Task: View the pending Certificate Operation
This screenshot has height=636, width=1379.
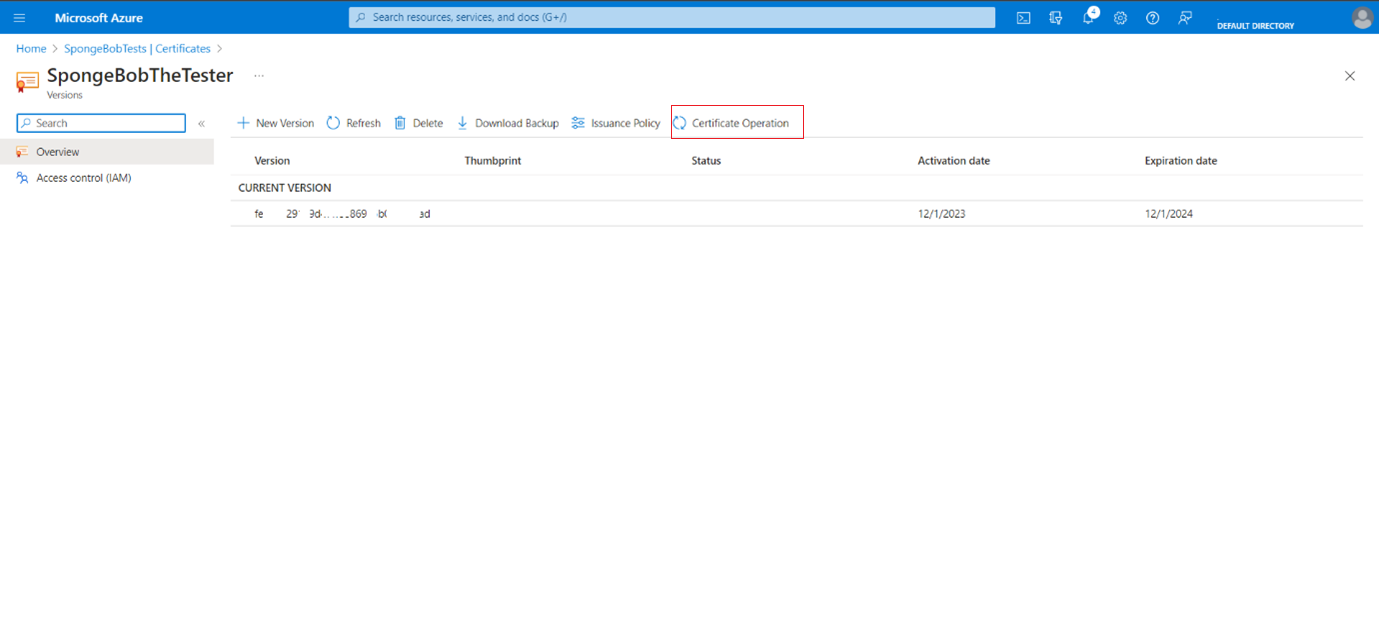Action: [737, 122]
